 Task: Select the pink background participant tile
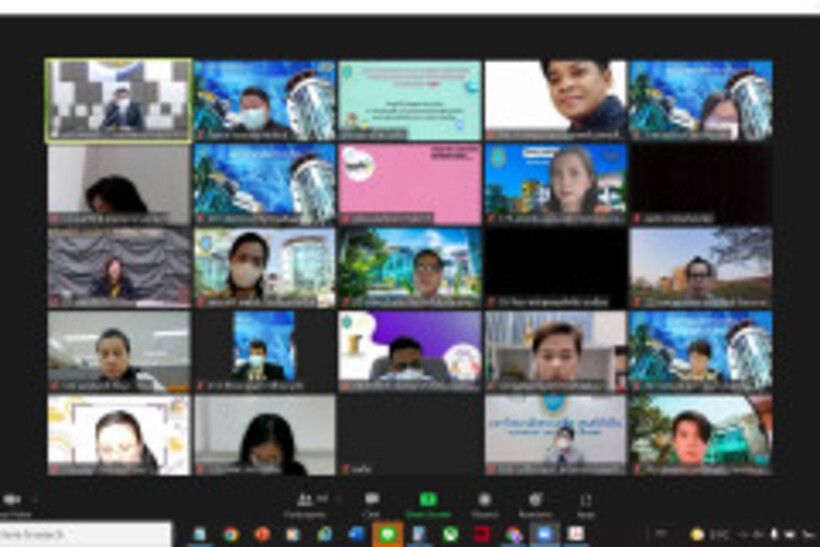(410, 184)
